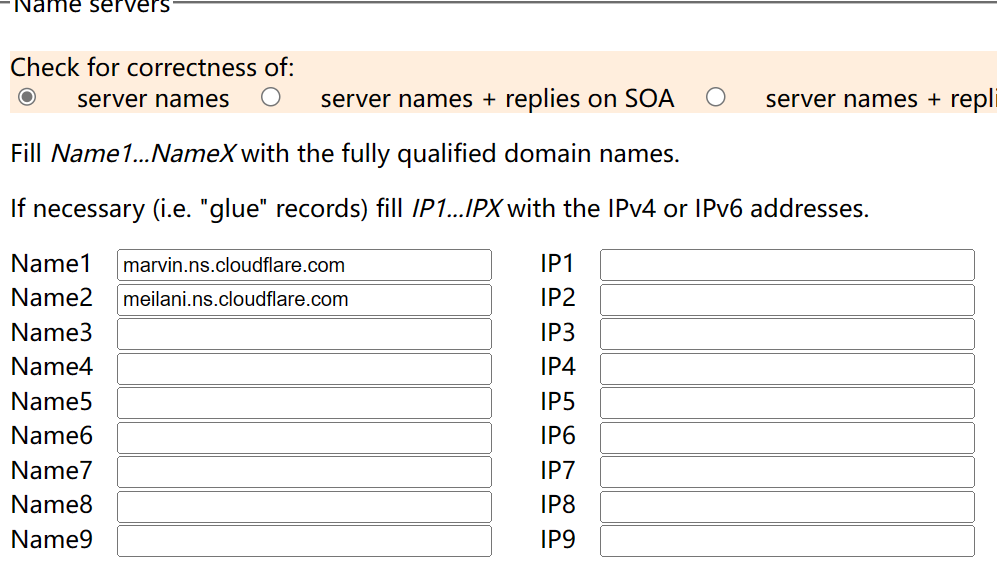Click the Name1 field with marvin.ns.cloudflare.com
Image resolution: width=997 pixels, height=570 pixels.
[x=304, y=265]
